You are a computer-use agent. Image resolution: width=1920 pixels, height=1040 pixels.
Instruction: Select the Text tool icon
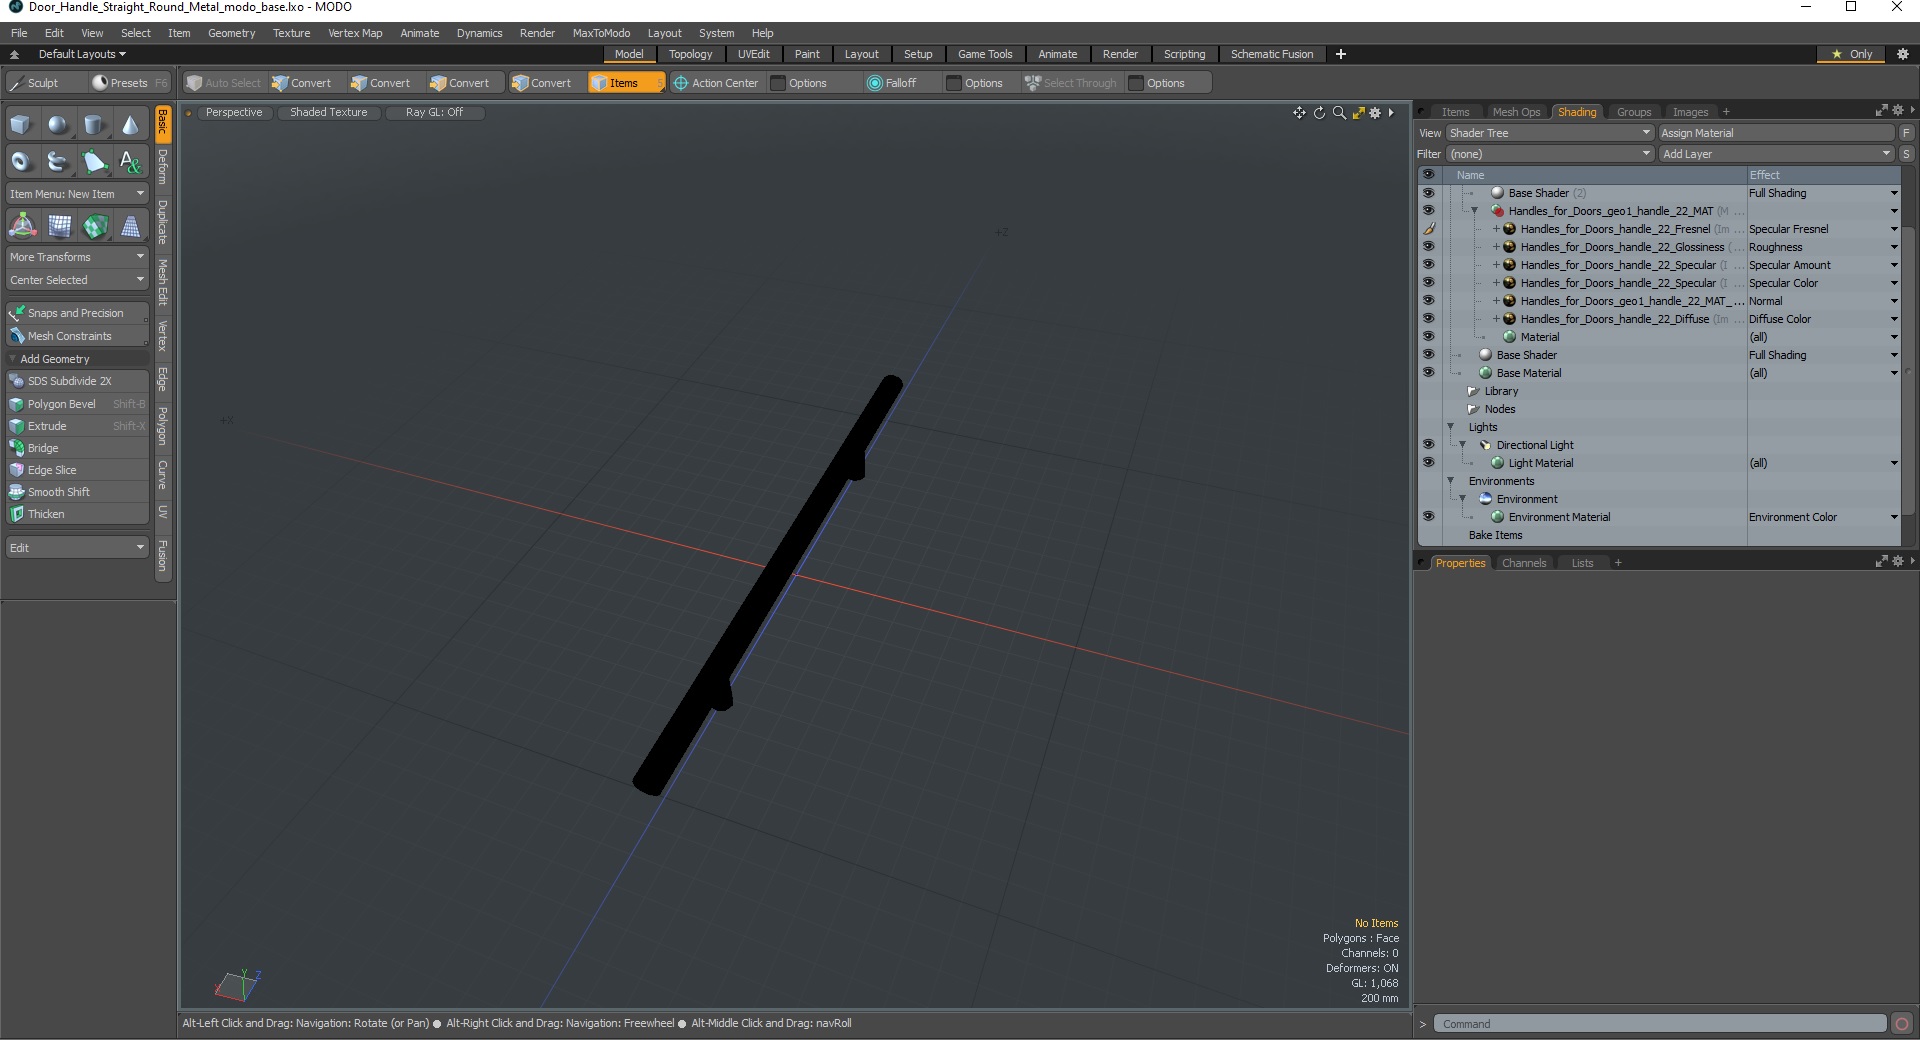coord(130,161)
